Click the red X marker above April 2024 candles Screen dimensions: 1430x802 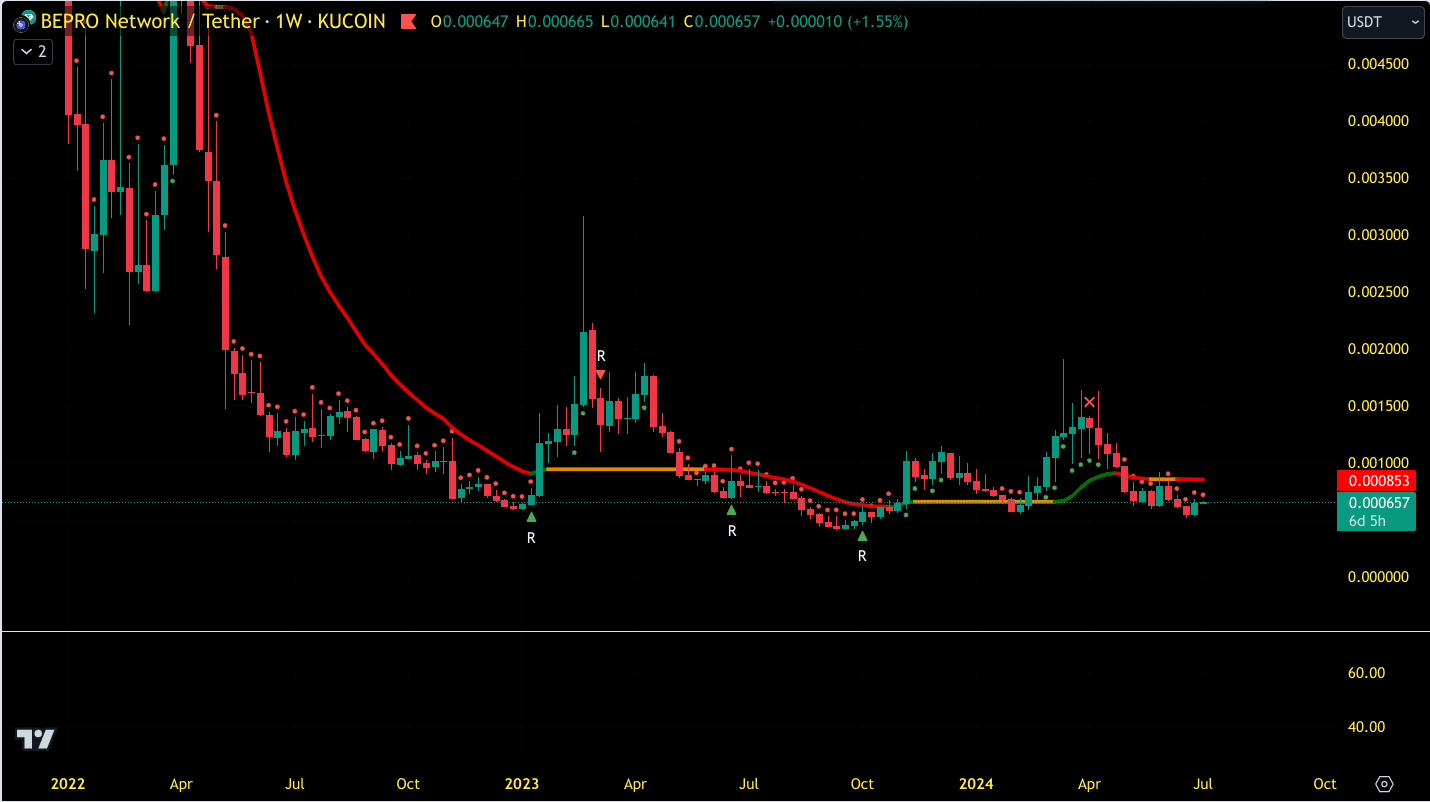pos(1090,402)
